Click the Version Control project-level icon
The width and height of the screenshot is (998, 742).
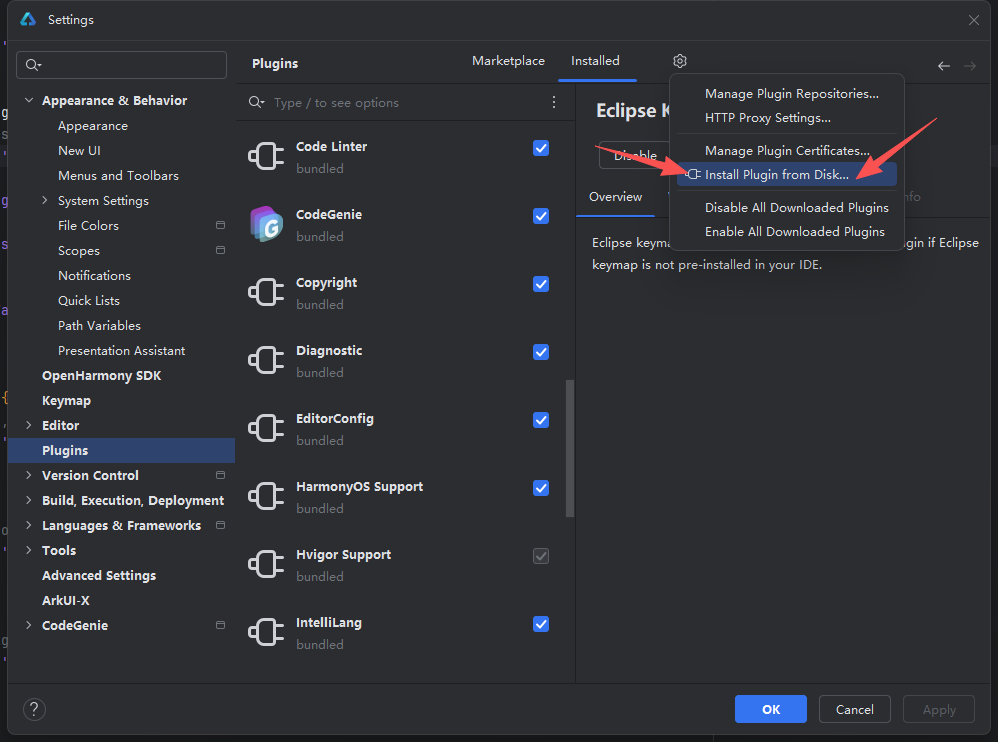[x=220, y=475]
